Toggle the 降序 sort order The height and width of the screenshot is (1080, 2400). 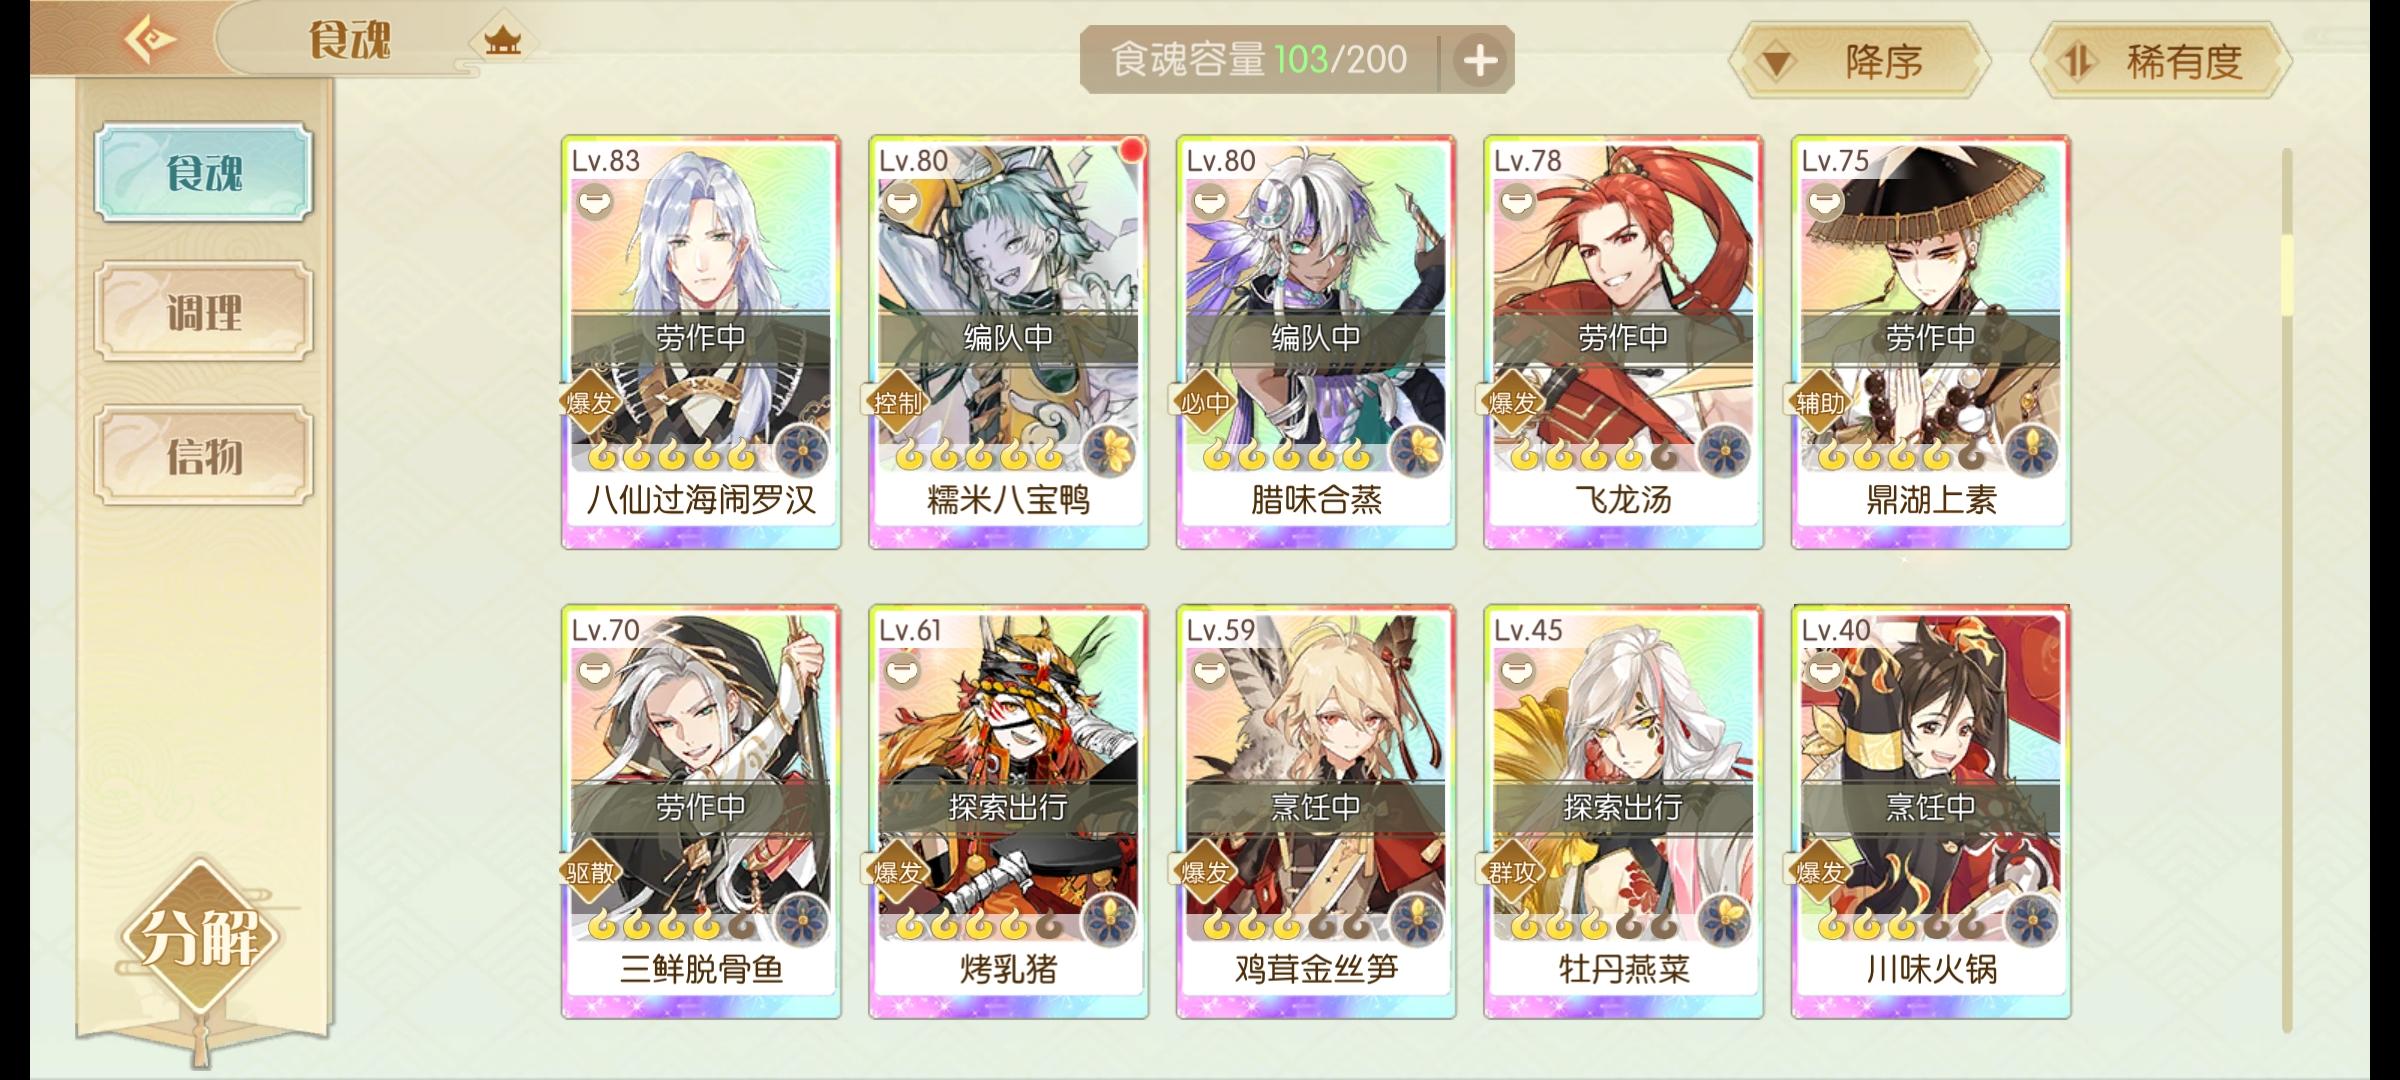(1858, 62)
